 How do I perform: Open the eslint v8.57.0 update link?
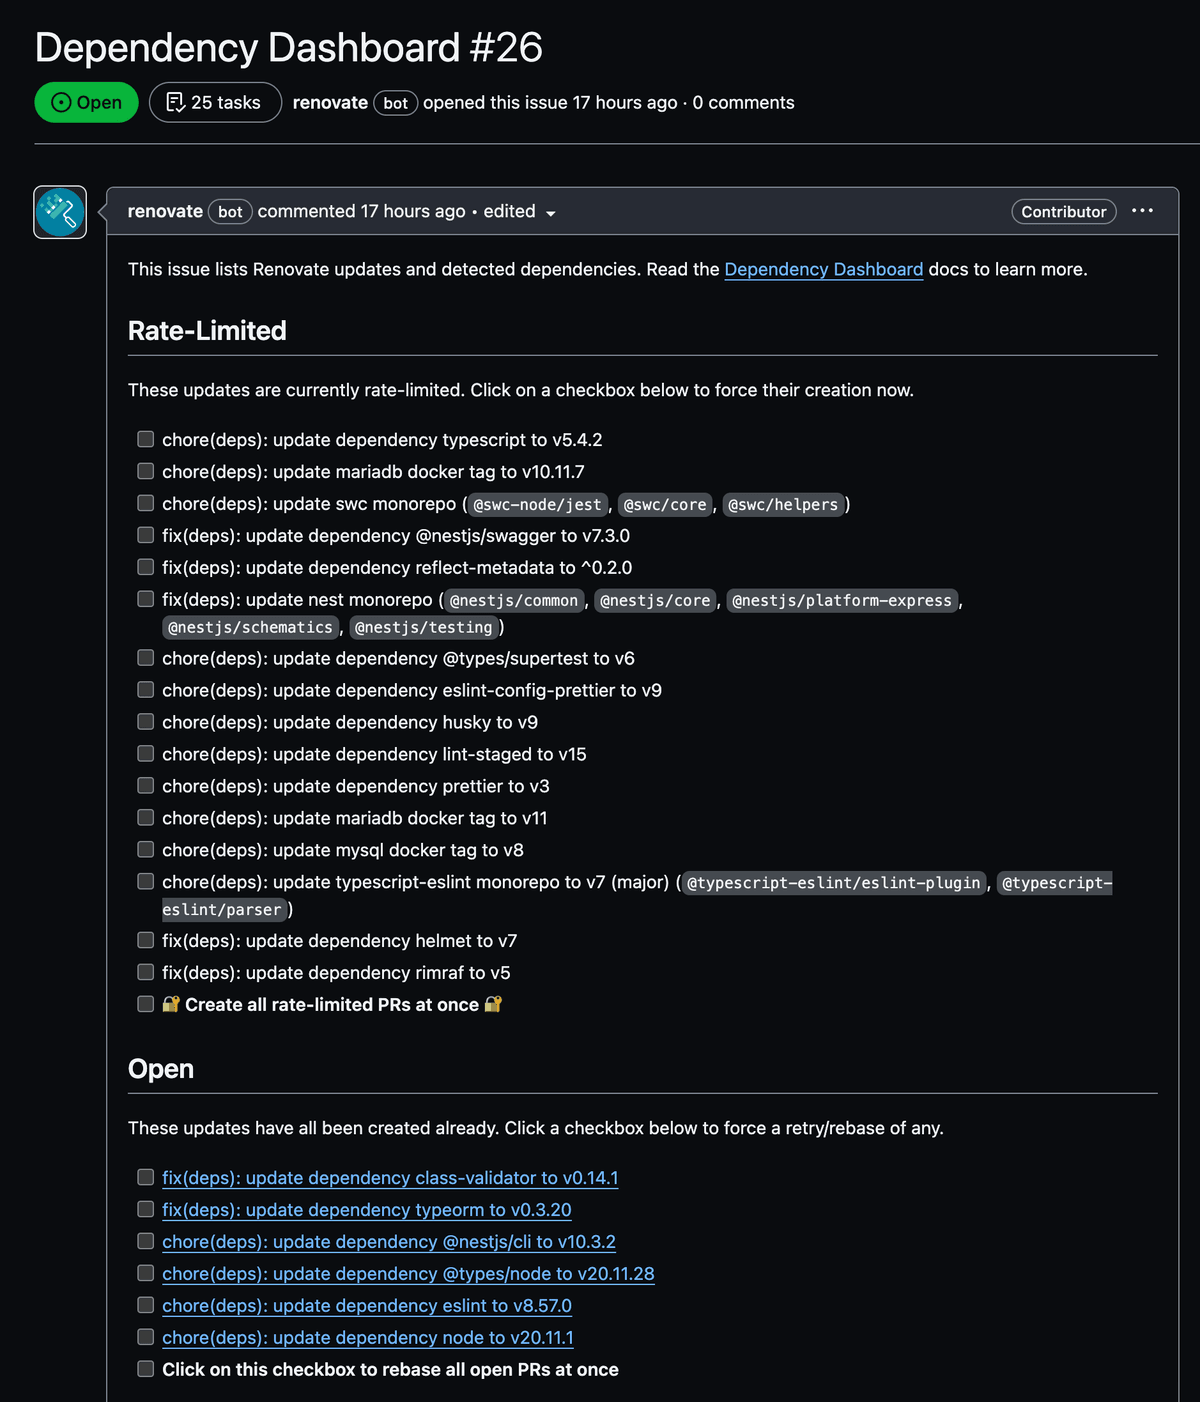pos(366,1305)
